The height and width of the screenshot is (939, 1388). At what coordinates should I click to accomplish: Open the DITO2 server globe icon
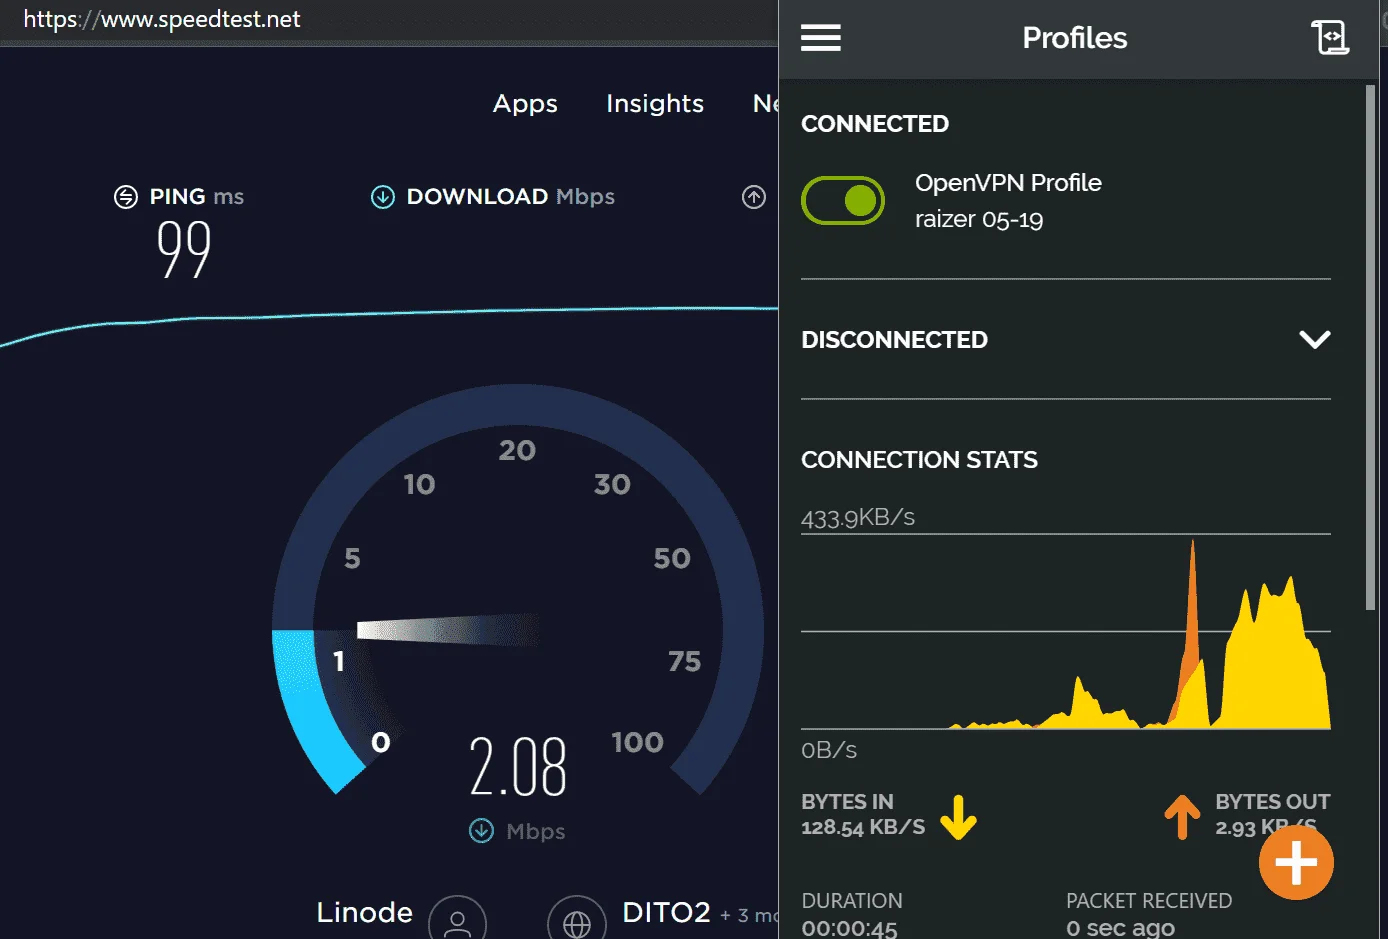click(577, 920)
